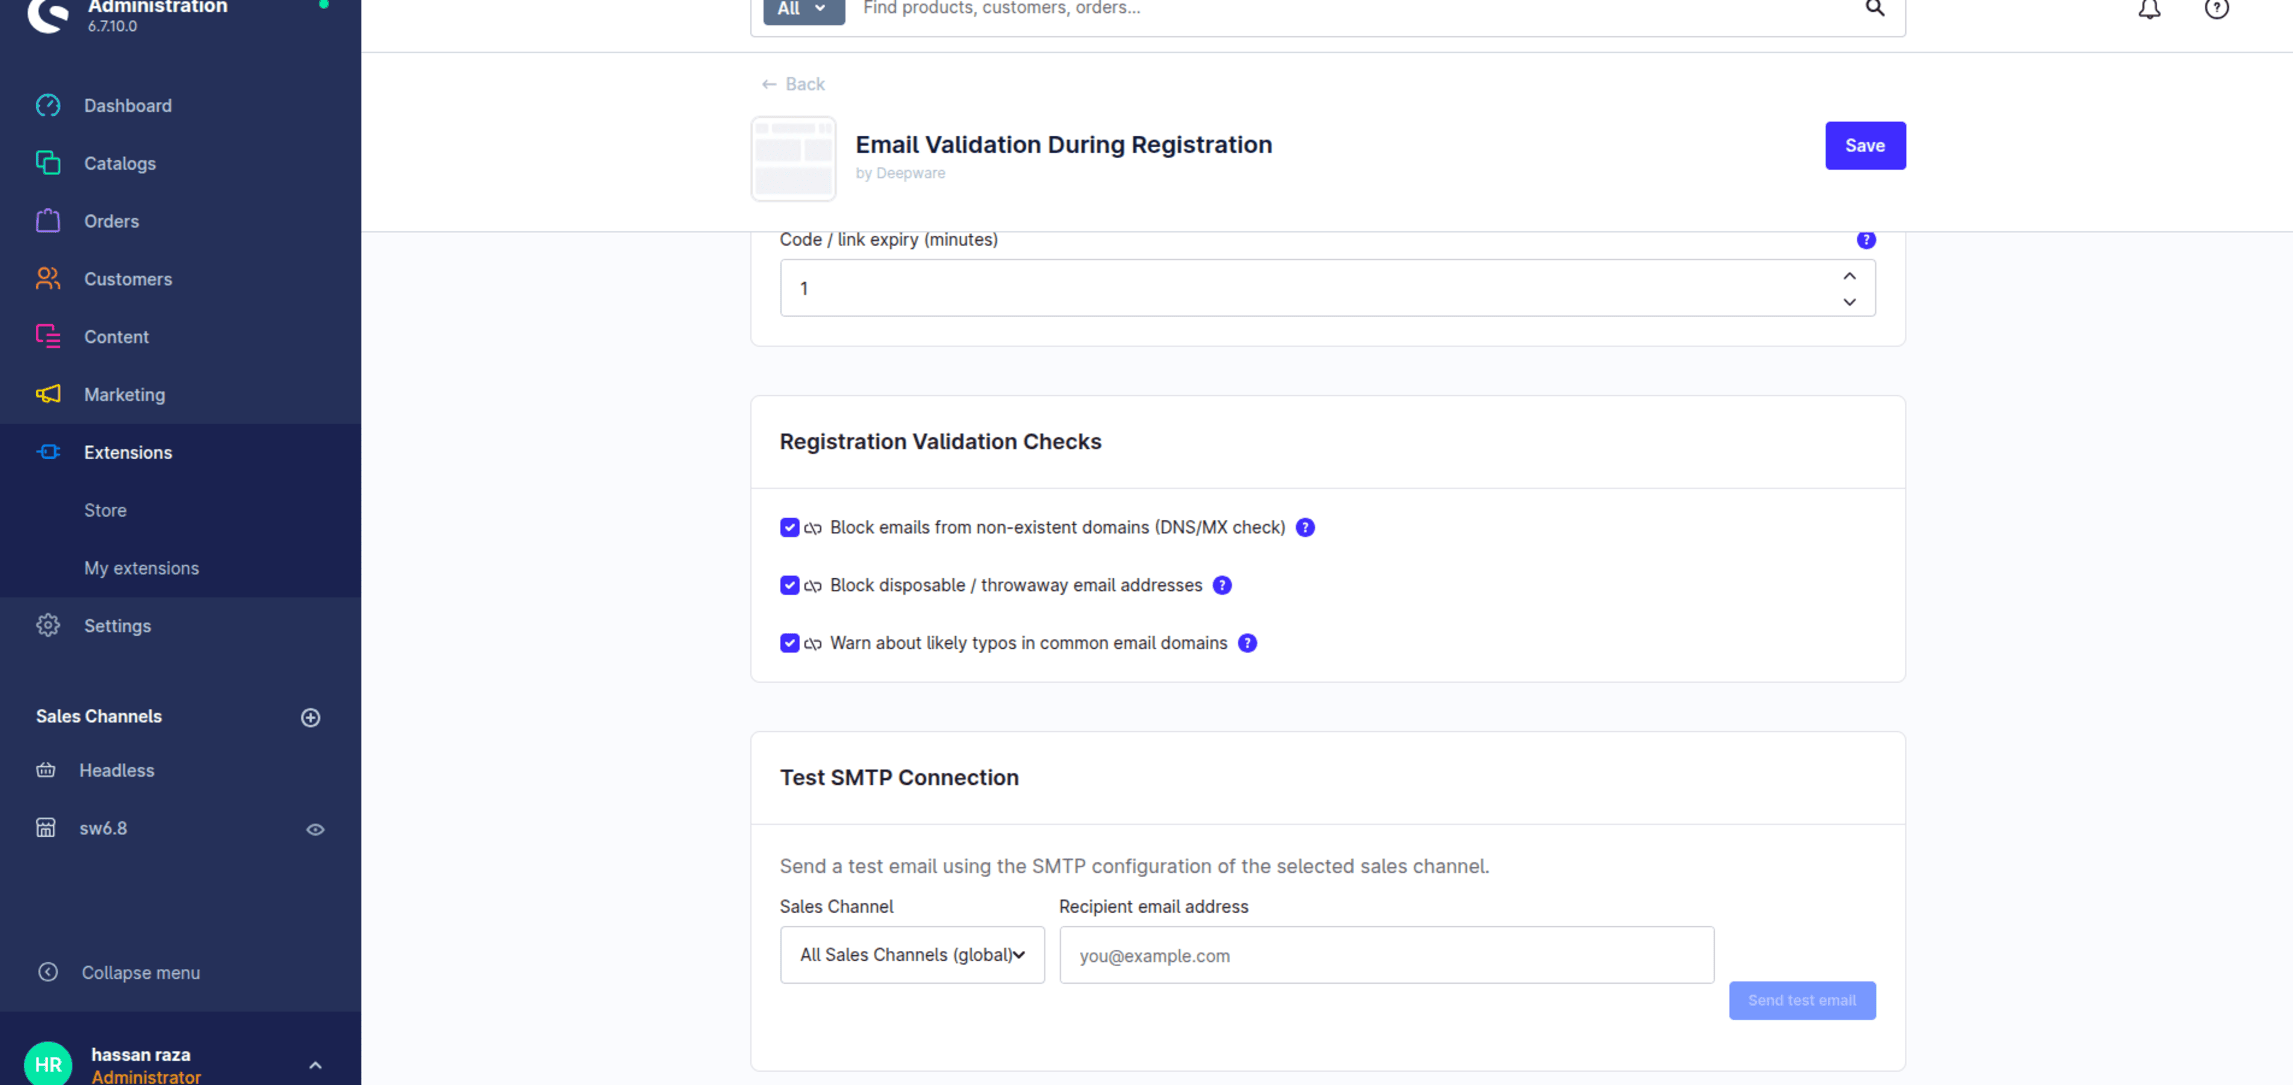The width and height of the screenshot is (2293, 1085).
Task: Click the search magnifier icon
Action: (1875, 9)
